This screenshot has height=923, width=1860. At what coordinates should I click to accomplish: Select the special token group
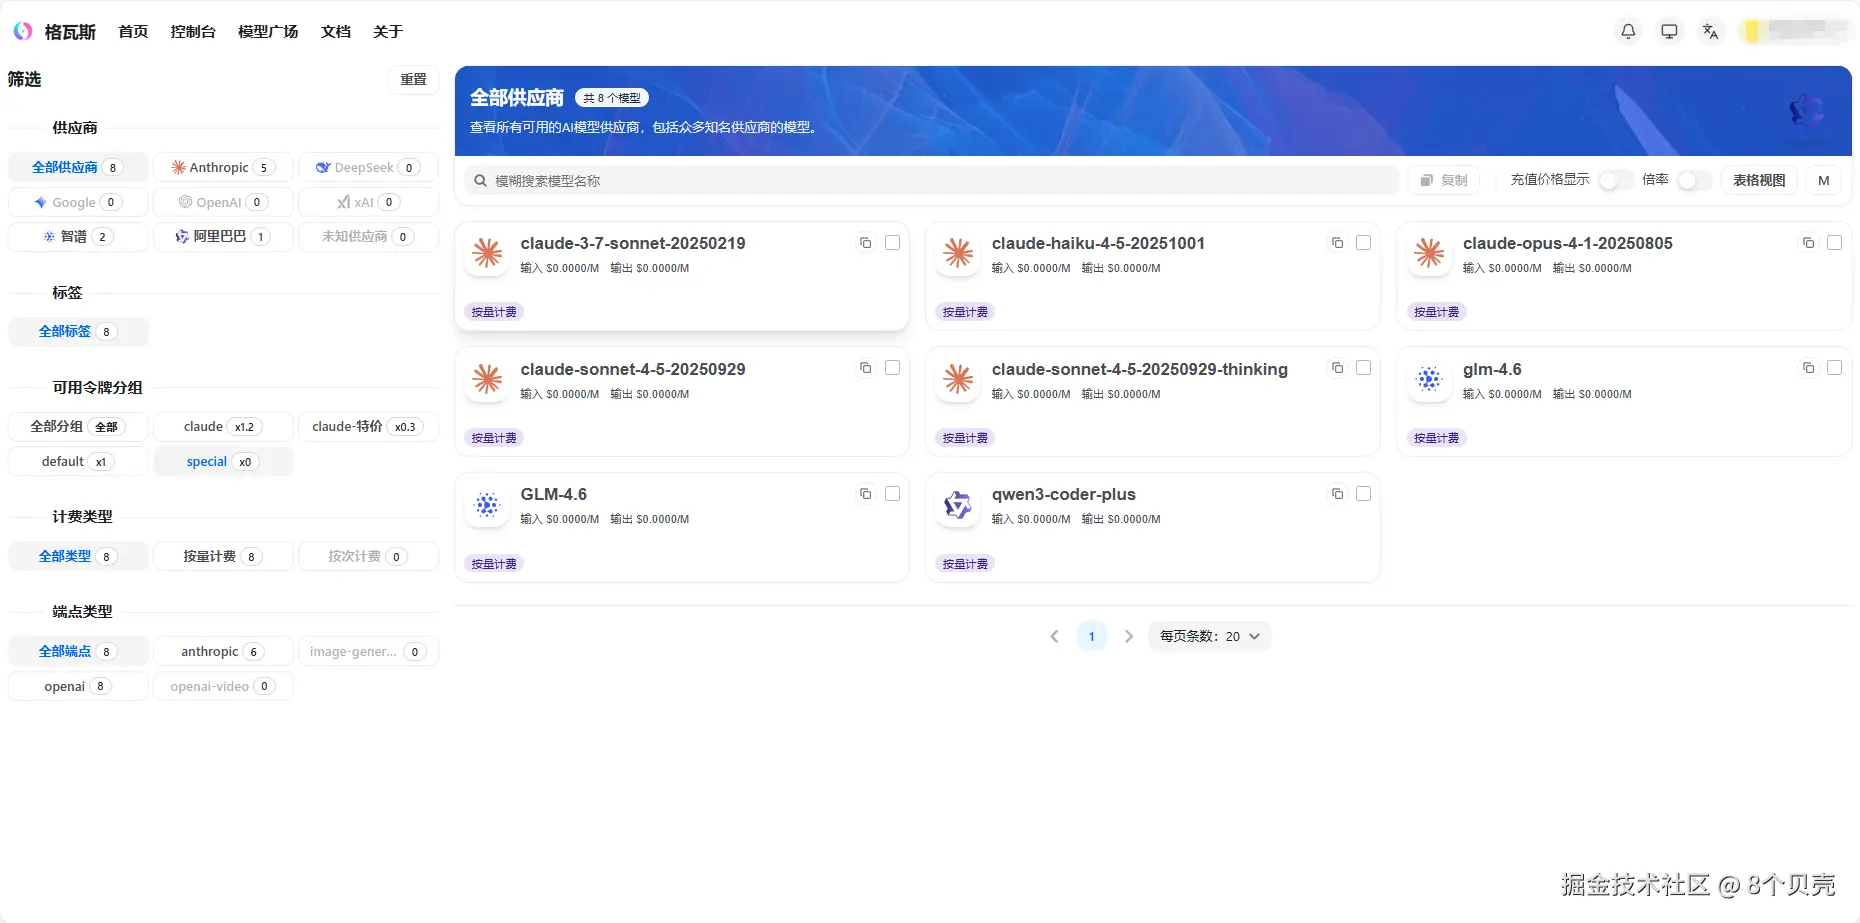(x=223, y=461)
